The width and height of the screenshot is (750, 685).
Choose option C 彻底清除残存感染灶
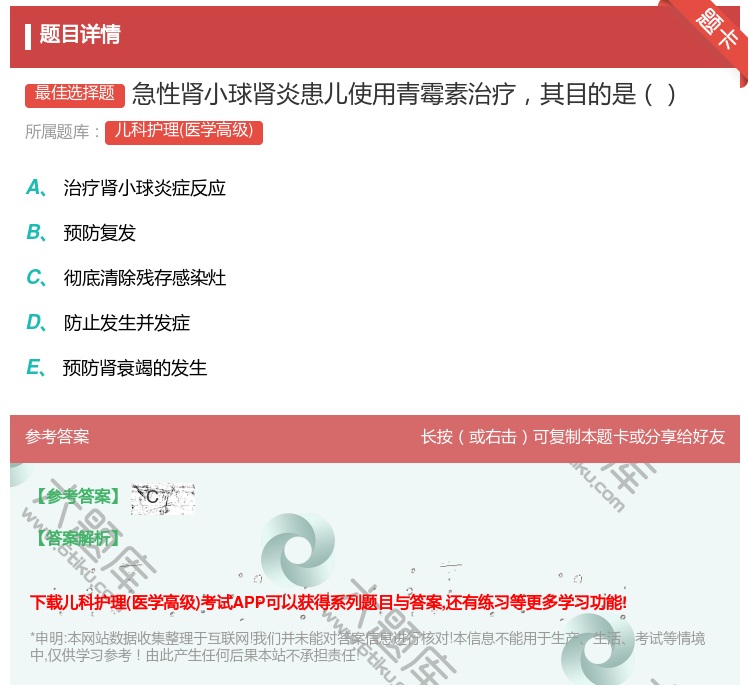tap(126, 278)
